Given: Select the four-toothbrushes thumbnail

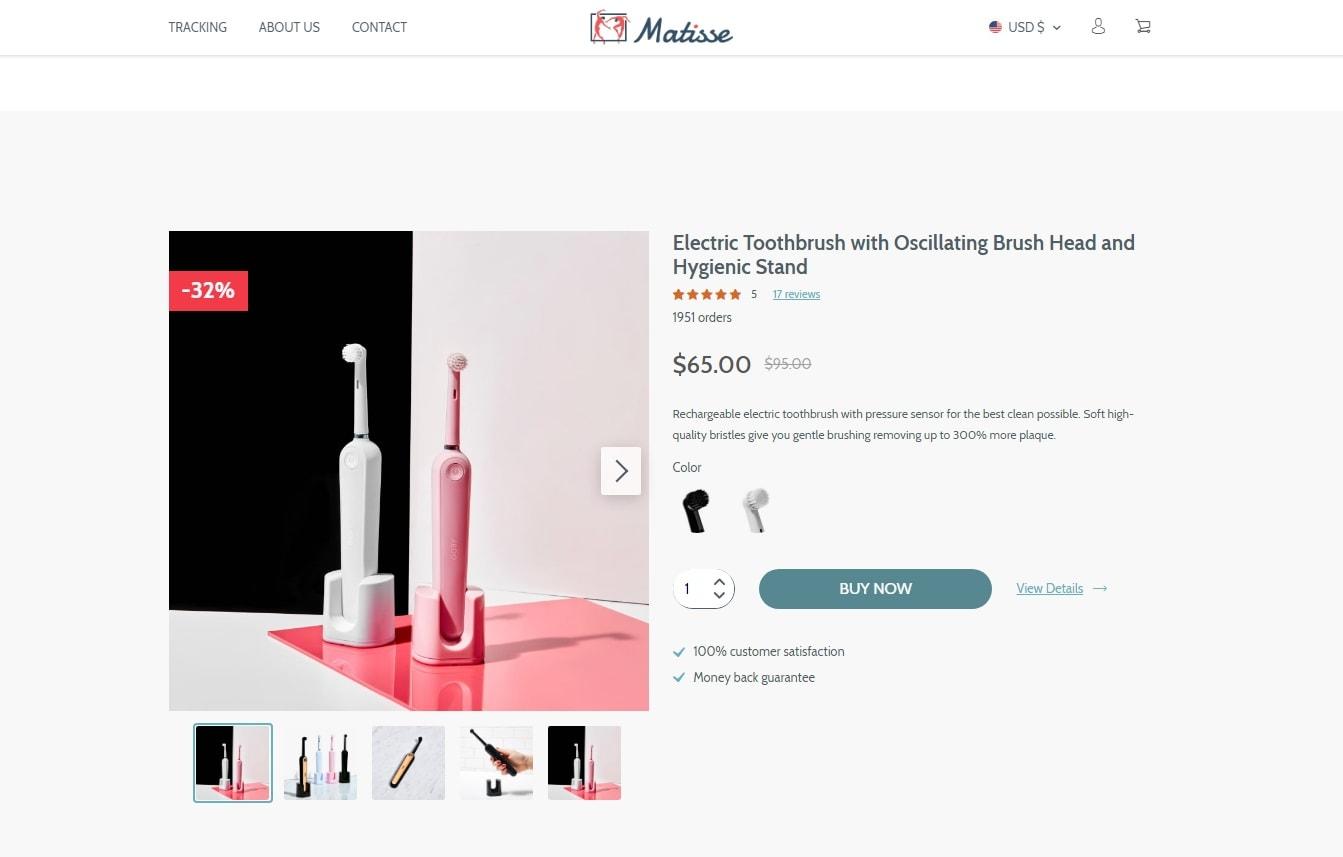Looking at the screenshot, I should (320, 763).
